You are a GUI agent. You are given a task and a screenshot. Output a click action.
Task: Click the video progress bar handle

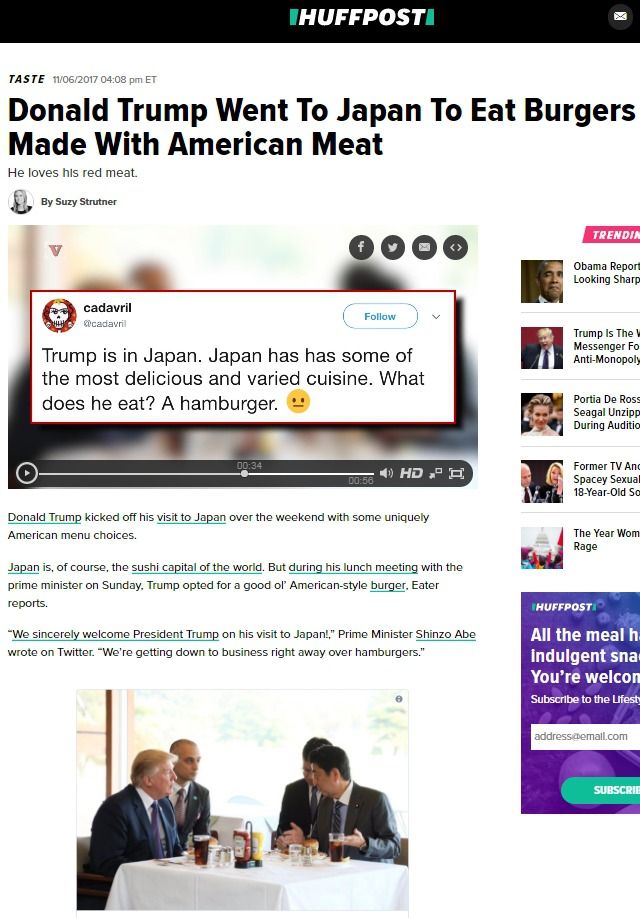pyautogui.click(x=244, y=474)
